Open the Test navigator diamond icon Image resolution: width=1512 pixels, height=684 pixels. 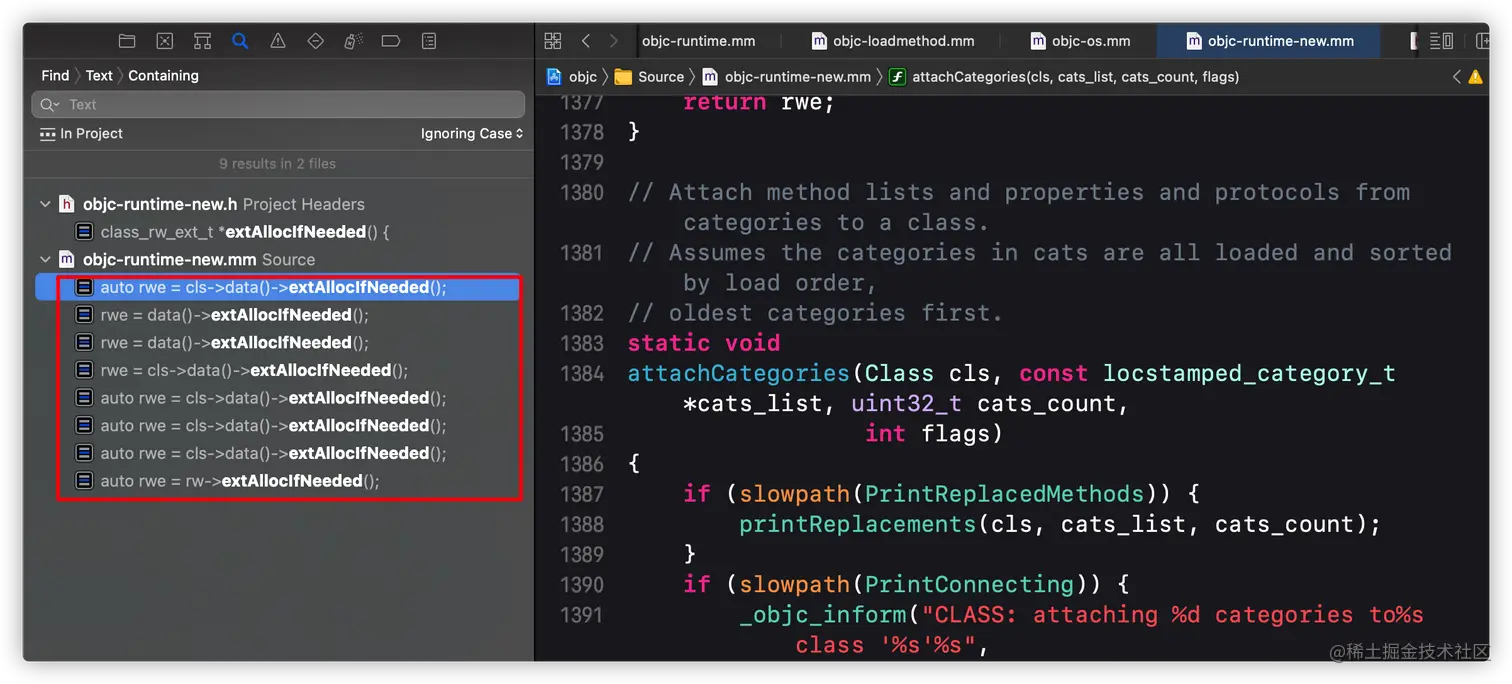point(315,41)
